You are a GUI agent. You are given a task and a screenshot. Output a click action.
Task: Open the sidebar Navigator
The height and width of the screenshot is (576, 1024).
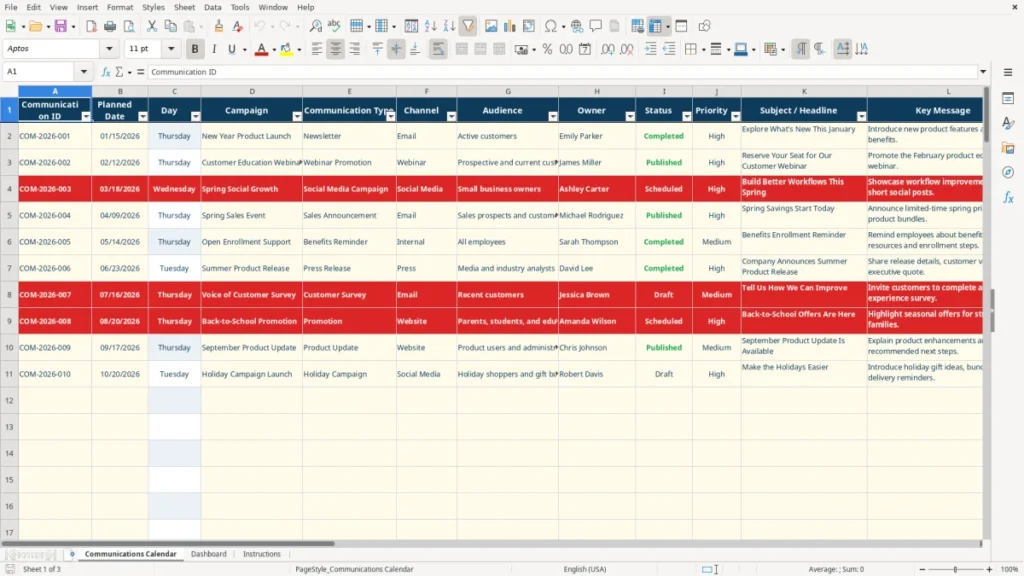tap(1008, 172)
